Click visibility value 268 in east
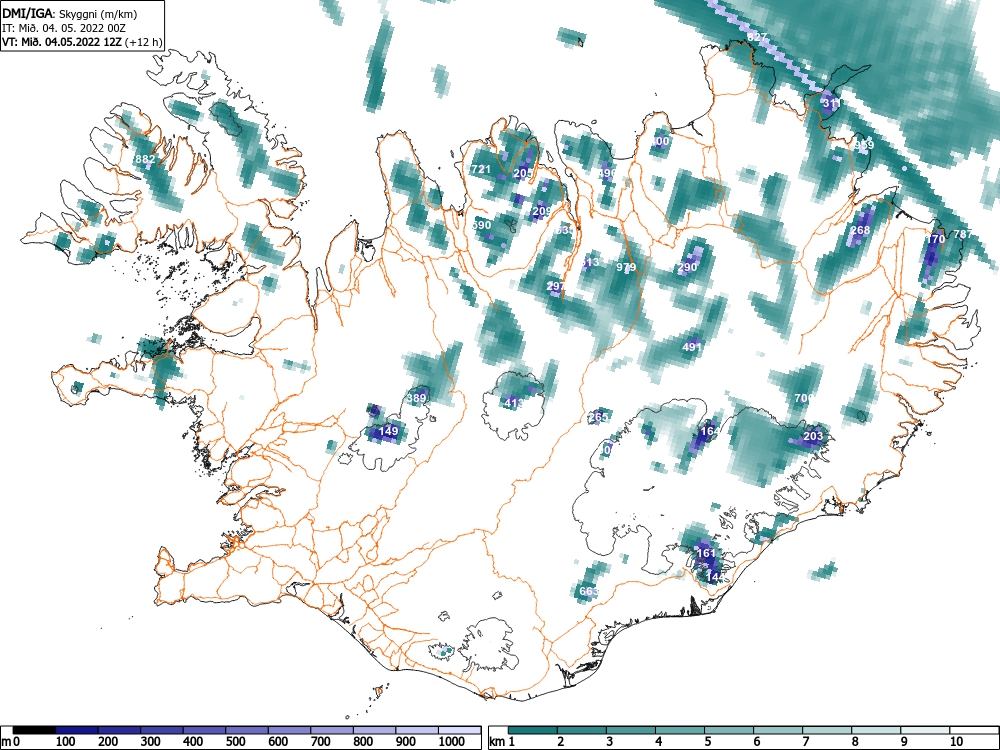The height and width of the screenshot is (750, 1000). pyautogui.click(x=860, y=230)
